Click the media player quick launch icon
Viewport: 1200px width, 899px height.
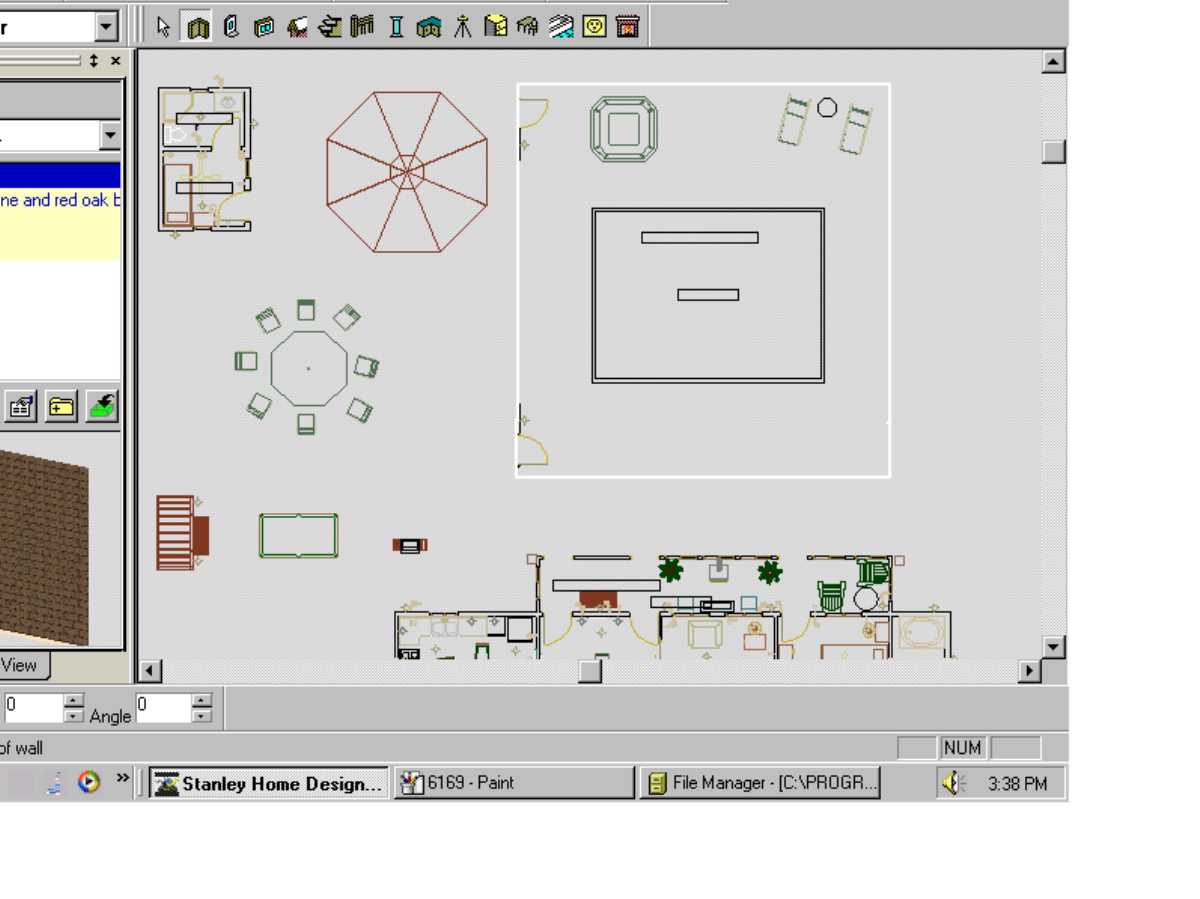click(89, 782)
